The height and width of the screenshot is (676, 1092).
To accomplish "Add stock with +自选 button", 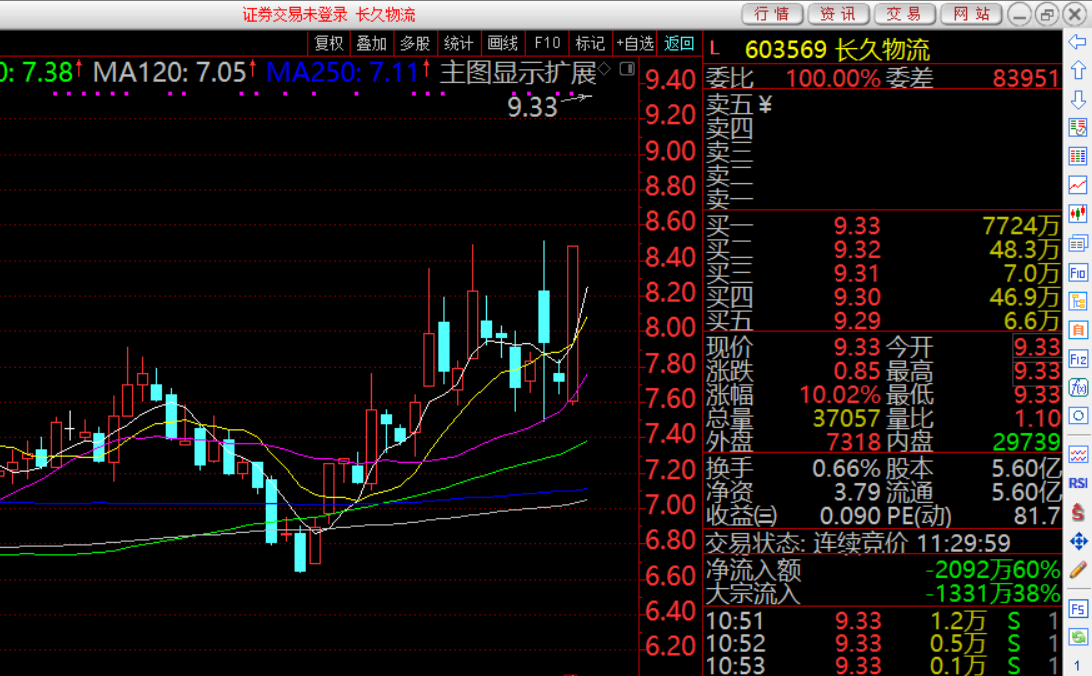I will coord(635,43).
